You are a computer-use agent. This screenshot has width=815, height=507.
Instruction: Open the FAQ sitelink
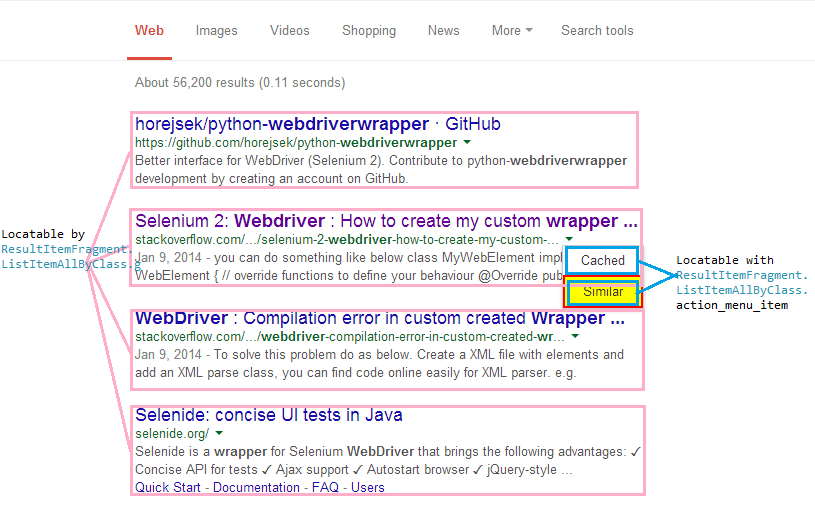tap(325, 488)
